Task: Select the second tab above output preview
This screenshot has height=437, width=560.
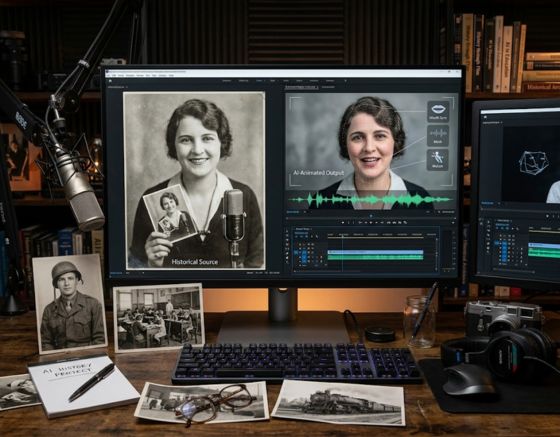Action: click(328, 87)
